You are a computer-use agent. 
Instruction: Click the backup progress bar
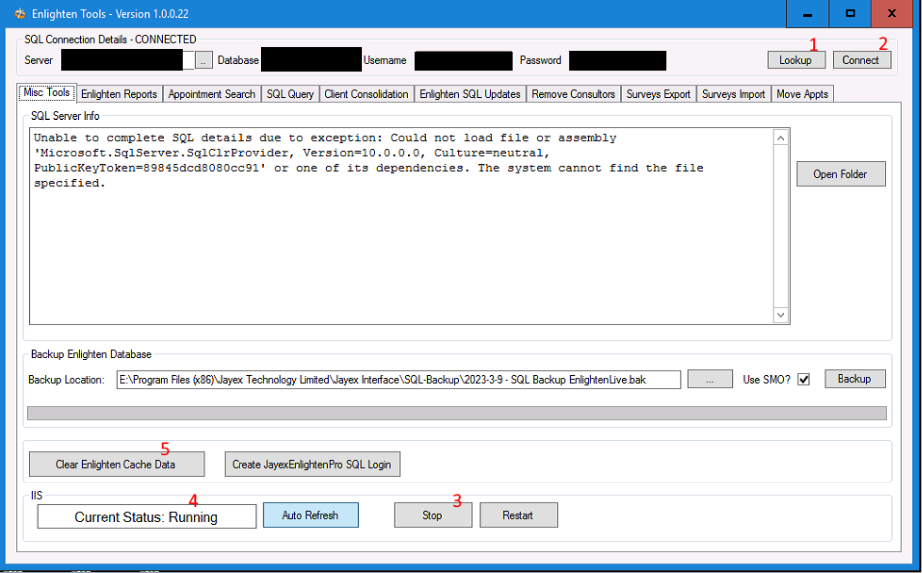click(457, 413)
